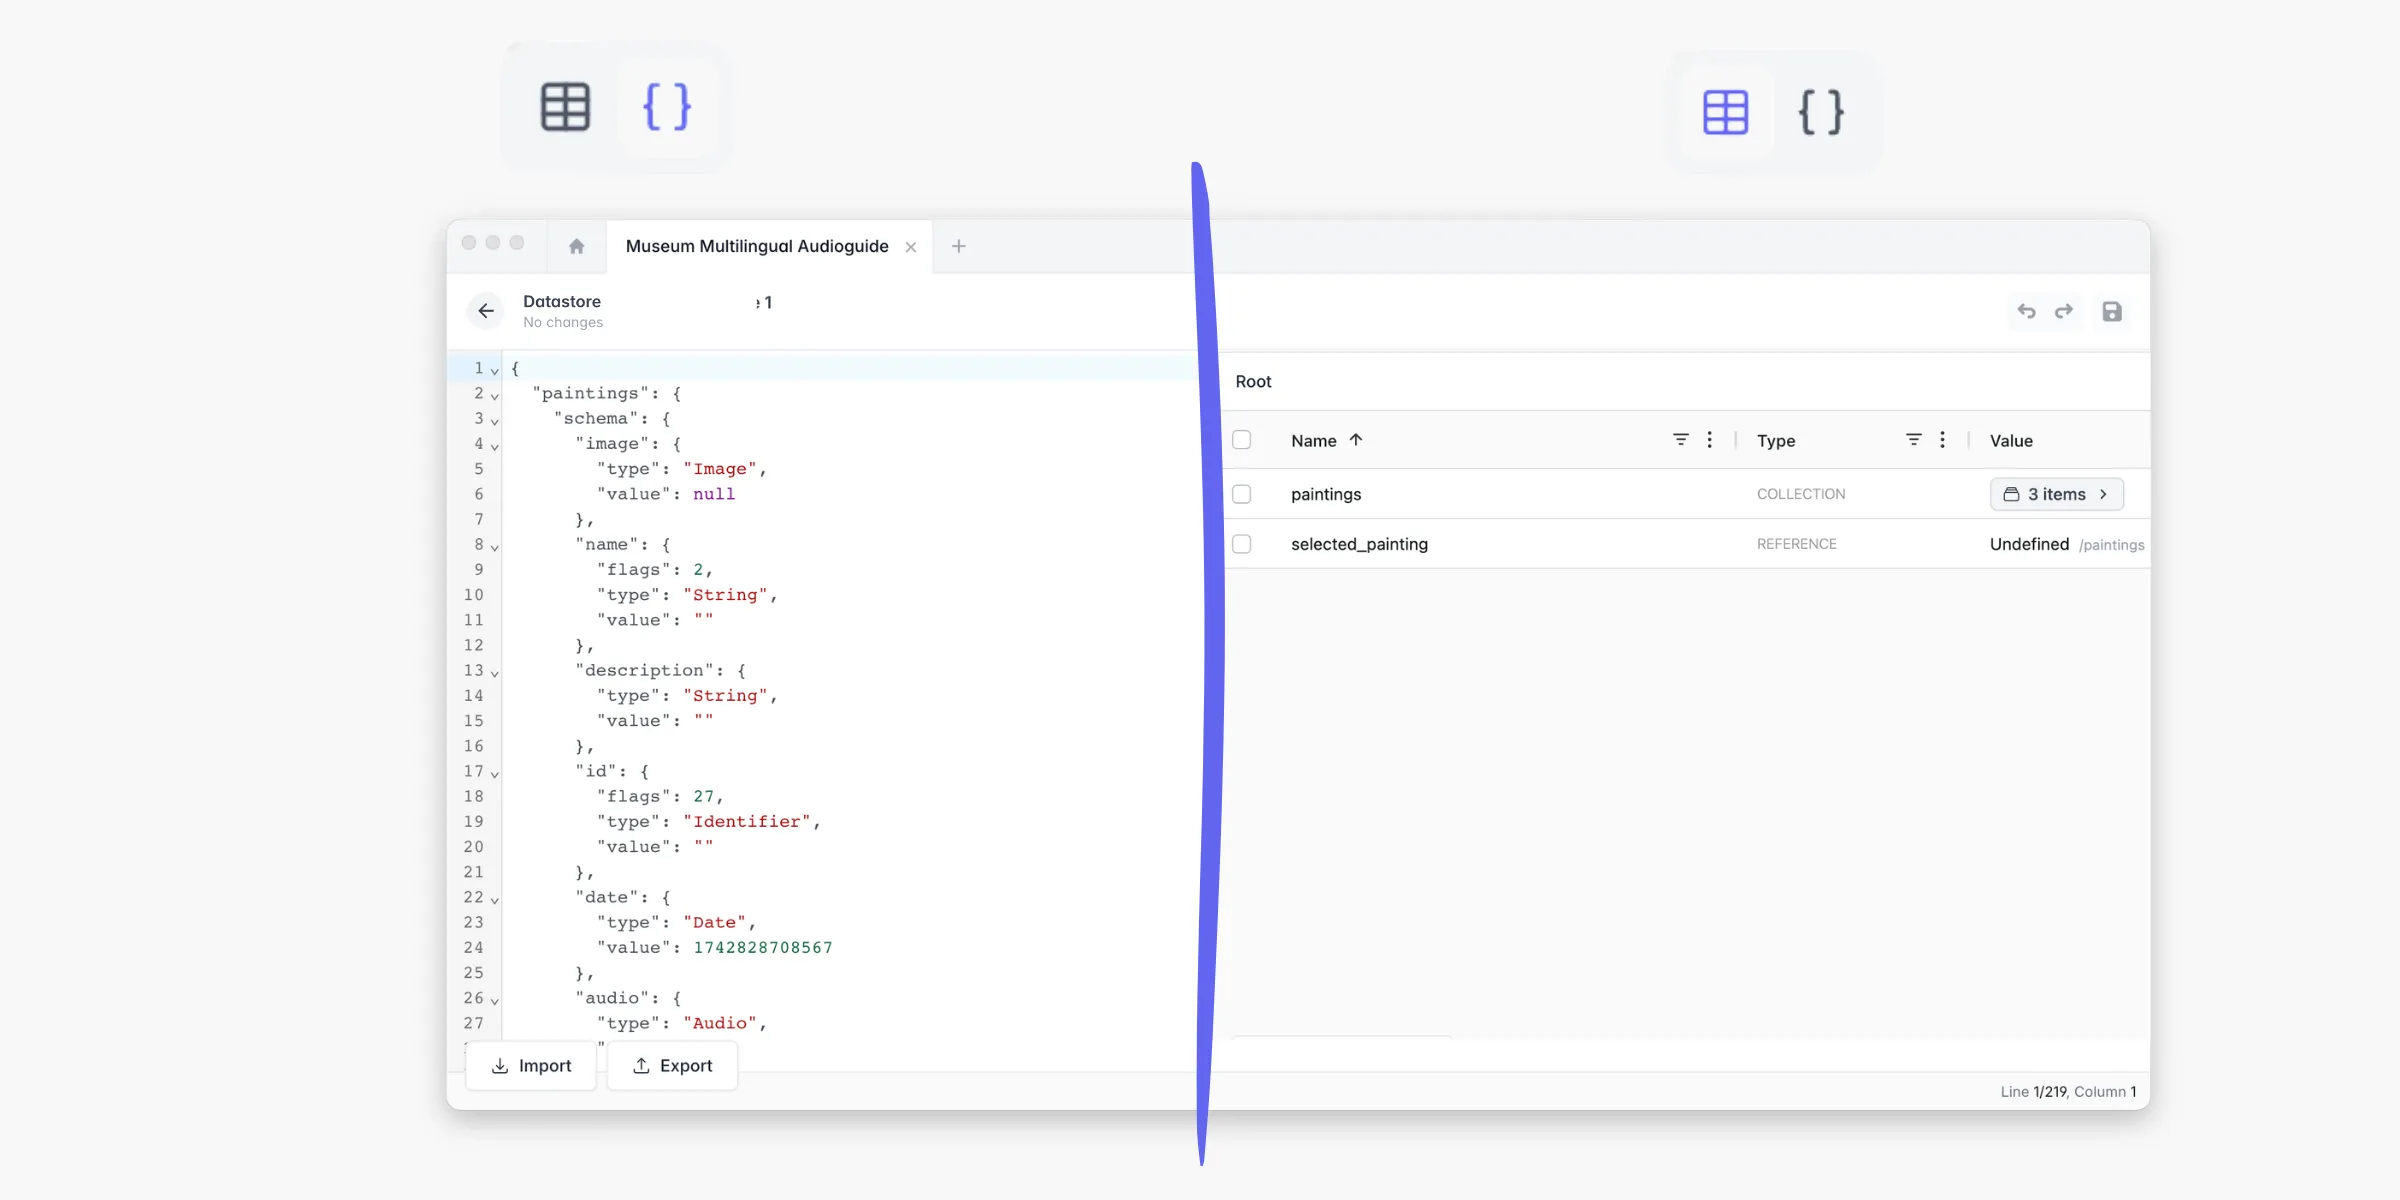The height and width of the screenshot is (1200, 2400).
Task: Toggle the select-all checkbox in the table header
Action: tap(1242, 440)
